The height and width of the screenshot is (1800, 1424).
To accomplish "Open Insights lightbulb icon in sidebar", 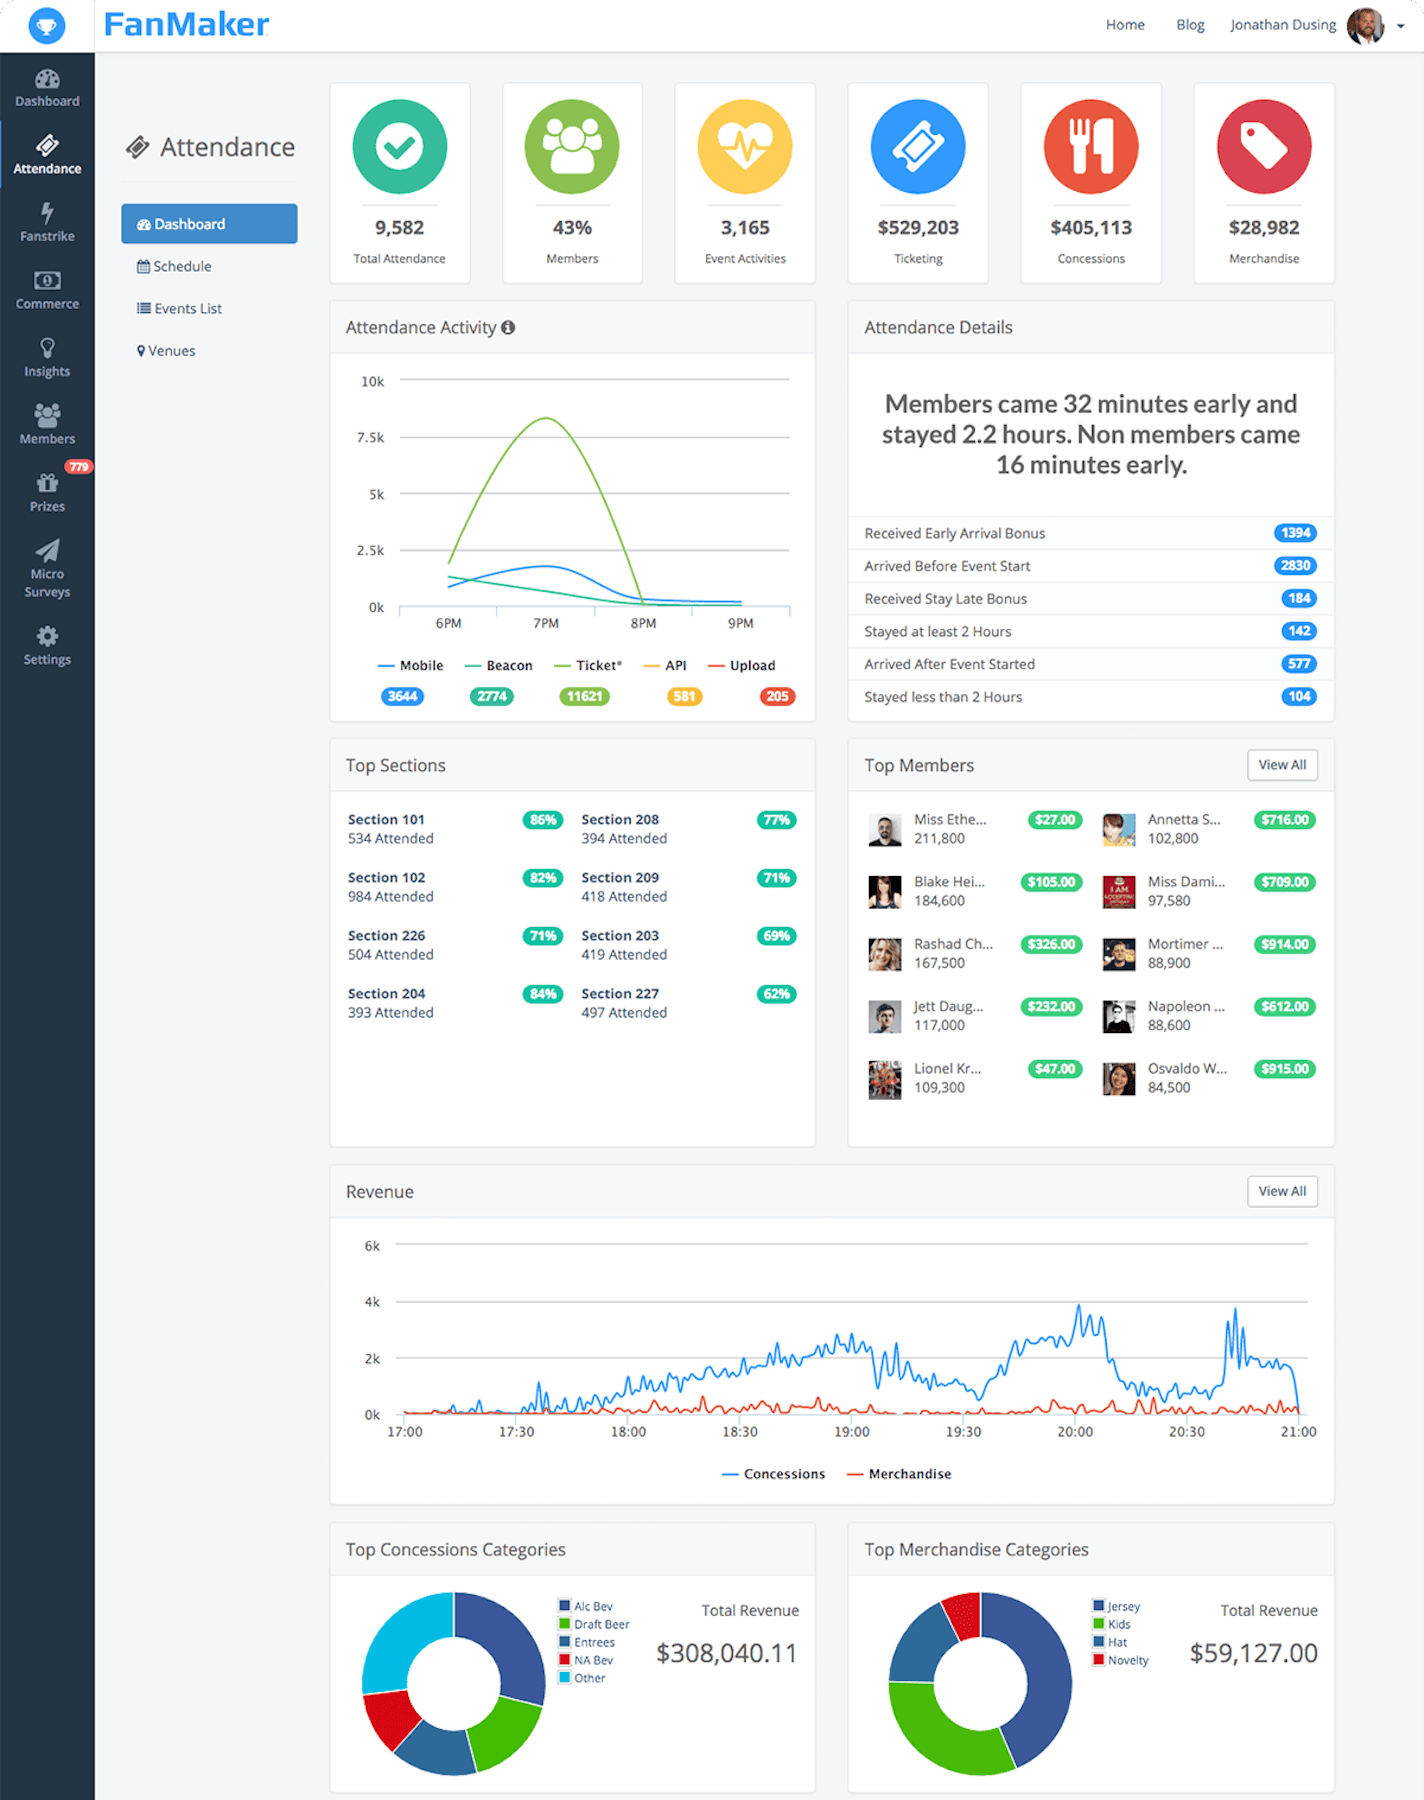I will click(x=47, y=348).
